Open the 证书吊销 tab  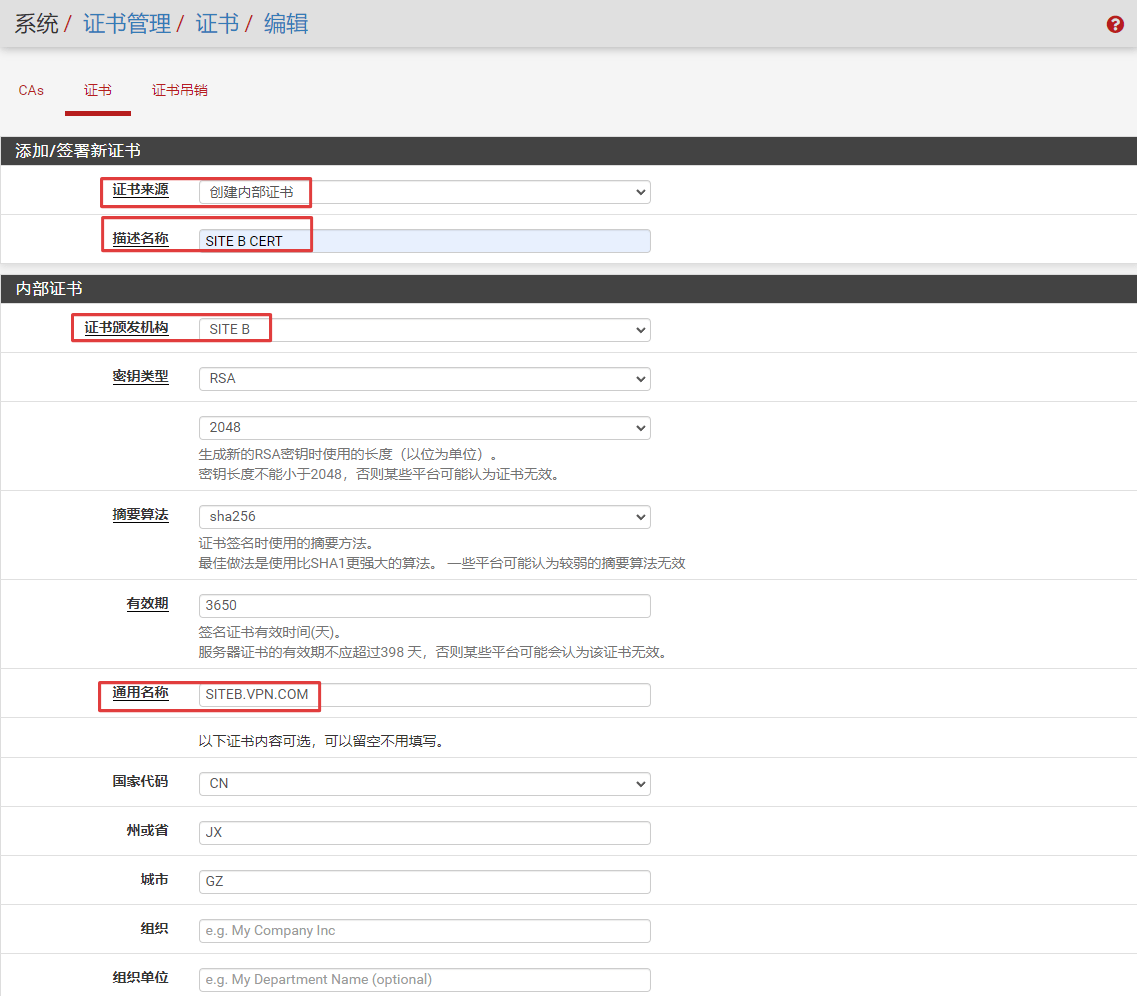coord(180,90)
